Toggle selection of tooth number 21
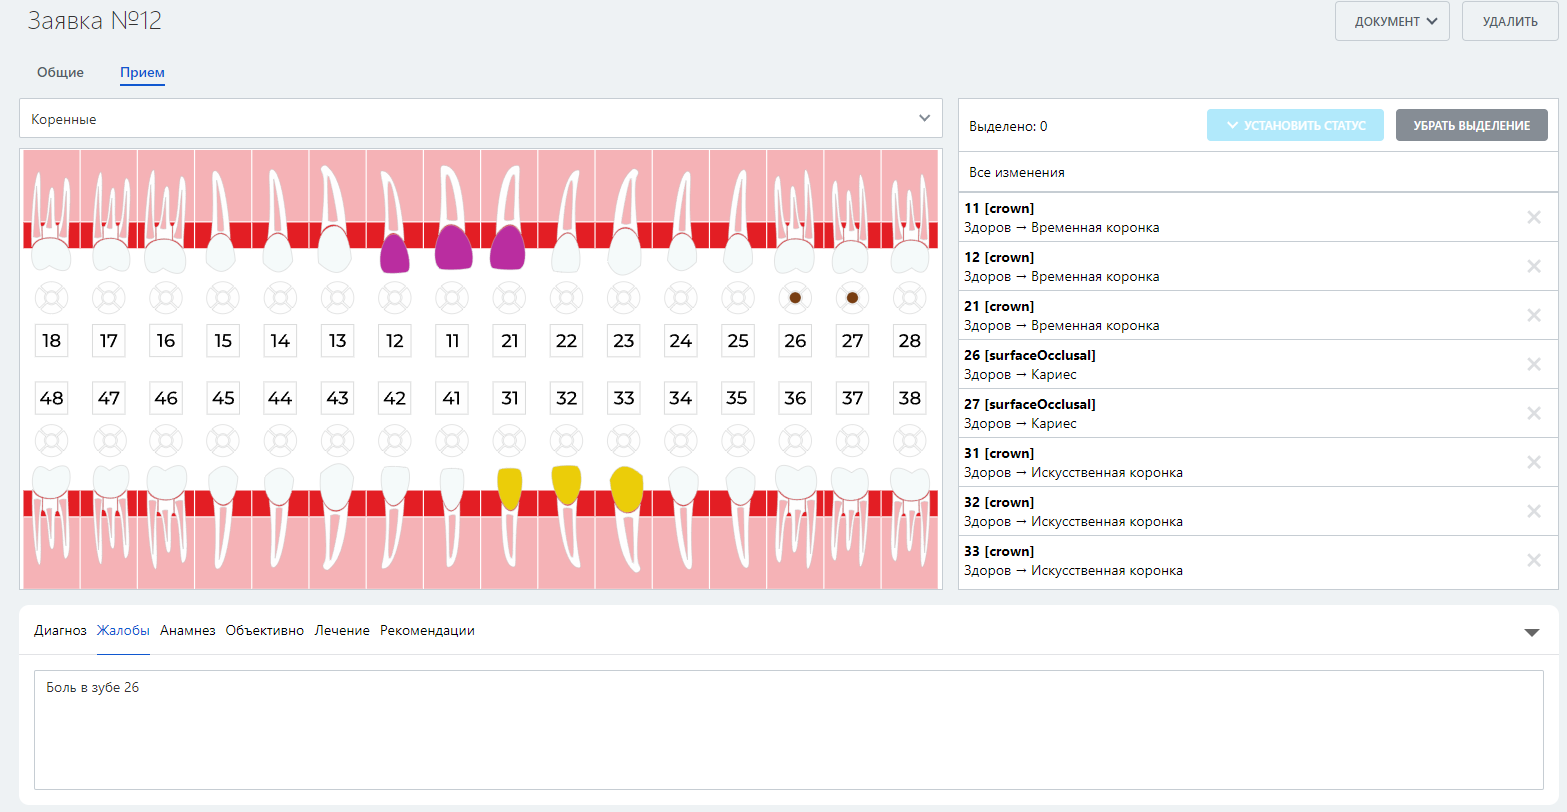Image resolution: width=1567 pixels, height=812 pixels. [x=510, y=341]
